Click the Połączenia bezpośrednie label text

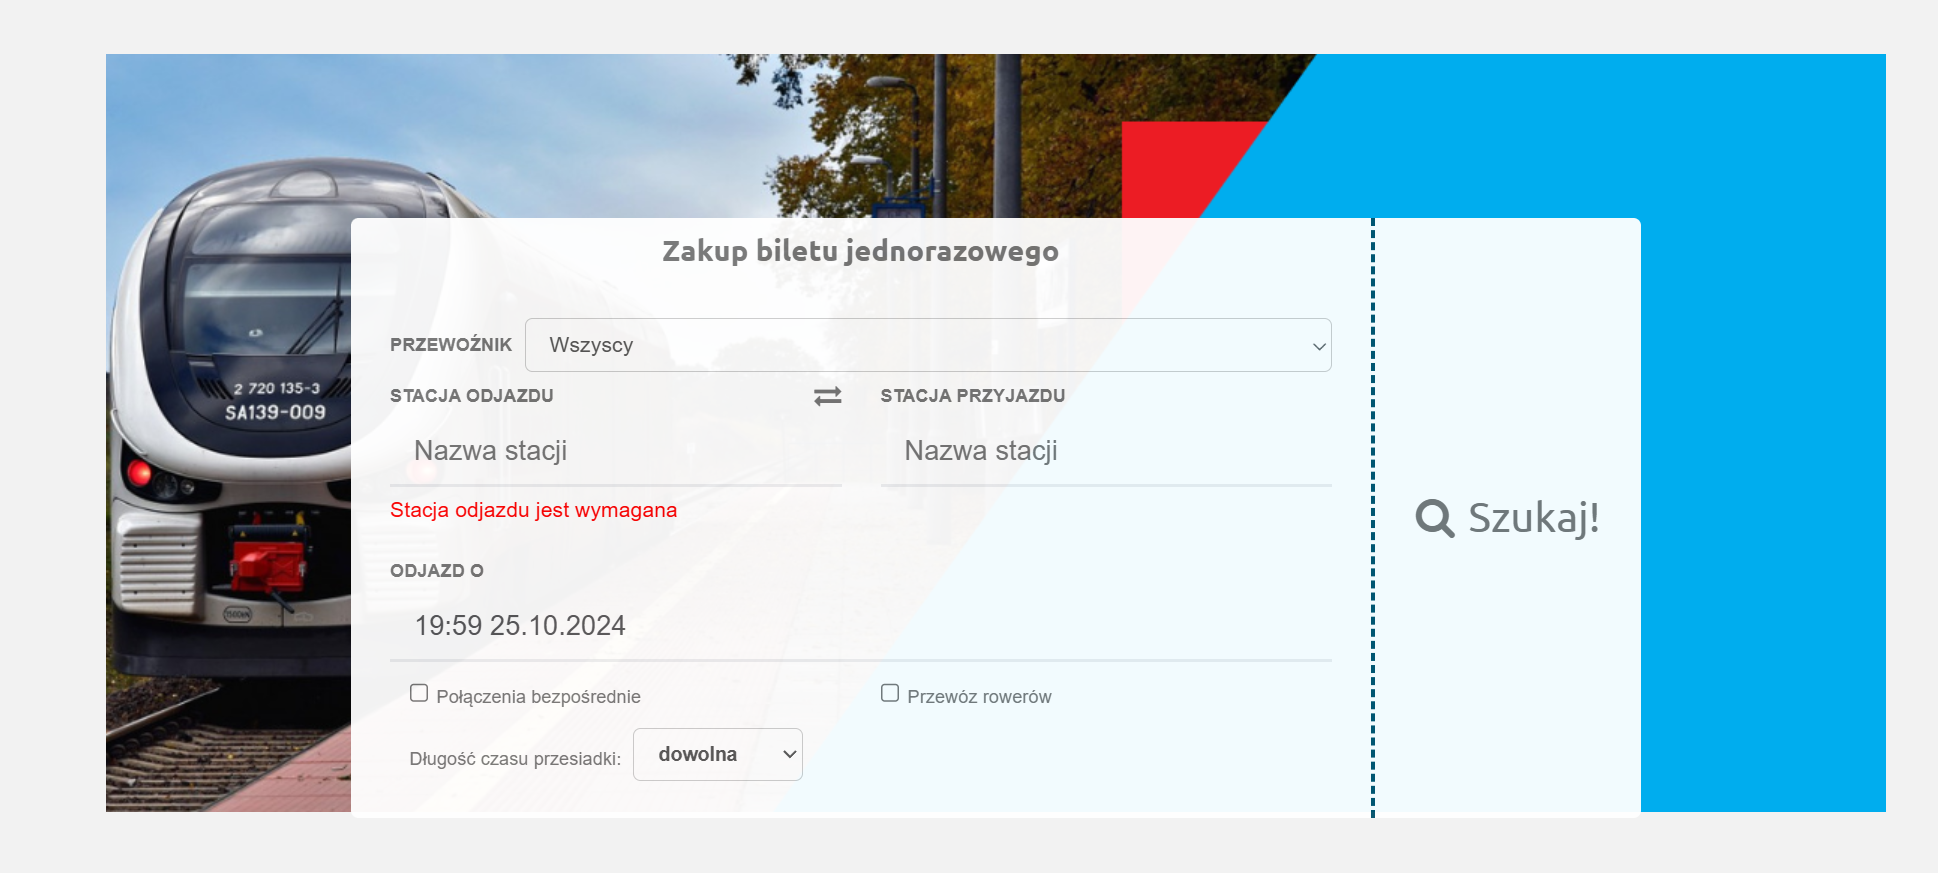point(538,697)
